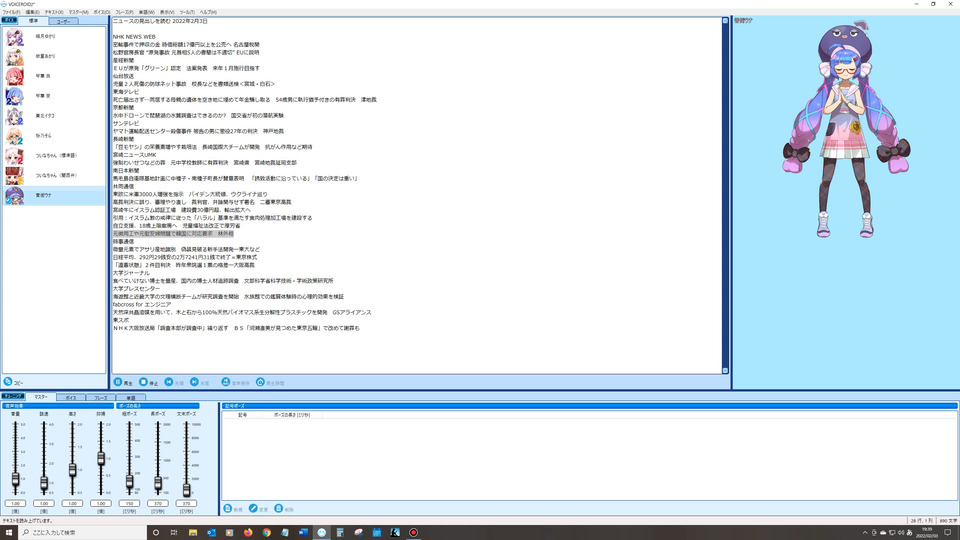Click the highlighted gray line in editor
The width and height of the screenshot is (960, 540).
coord(173,234)
